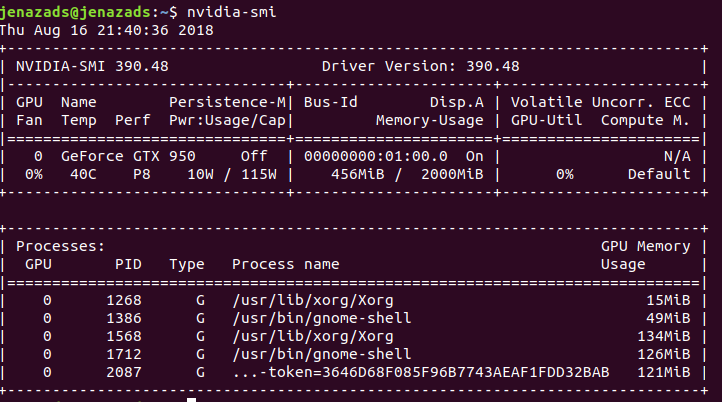Click memory usage "49MiB"
Screen dimensions: 722x402
pos(668,318)
